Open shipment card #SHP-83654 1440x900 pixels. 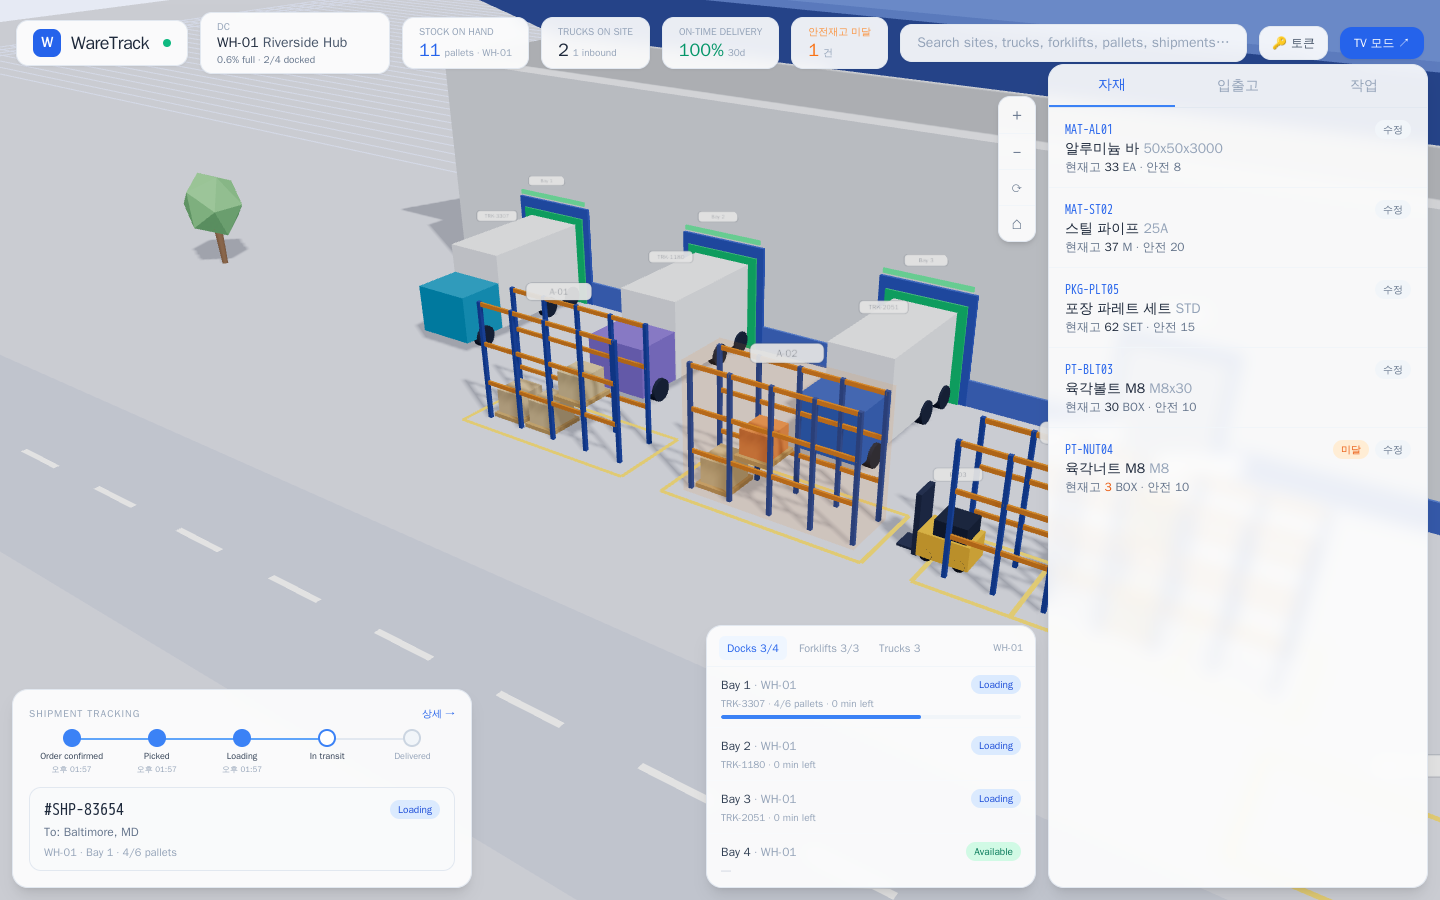[x=242, y=829]
